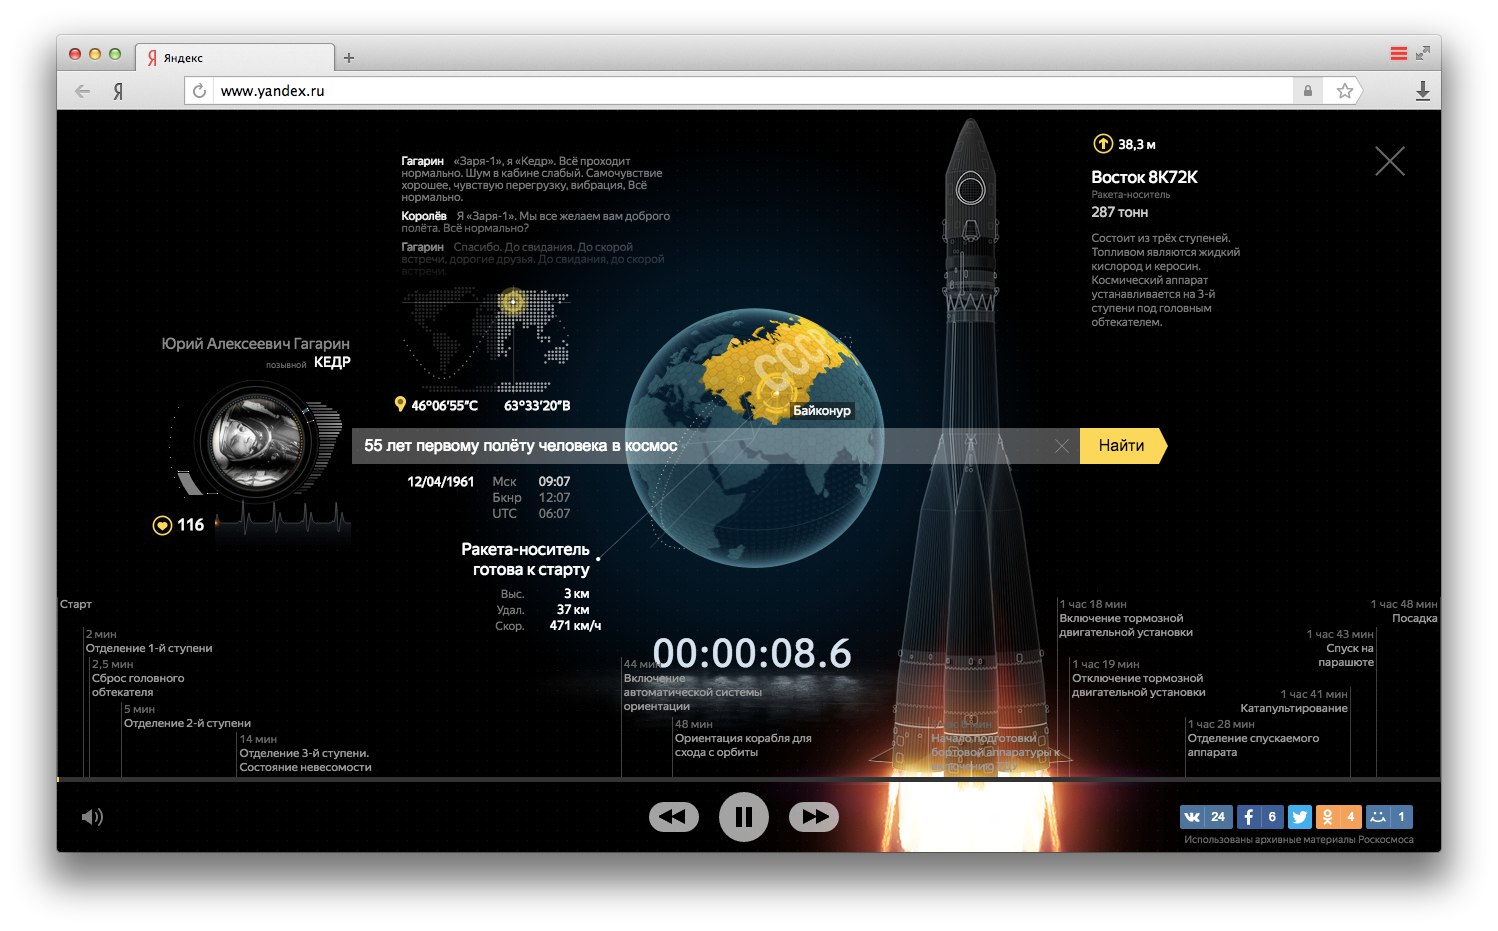Click the 287 тонн weight value

[1119, 212]
